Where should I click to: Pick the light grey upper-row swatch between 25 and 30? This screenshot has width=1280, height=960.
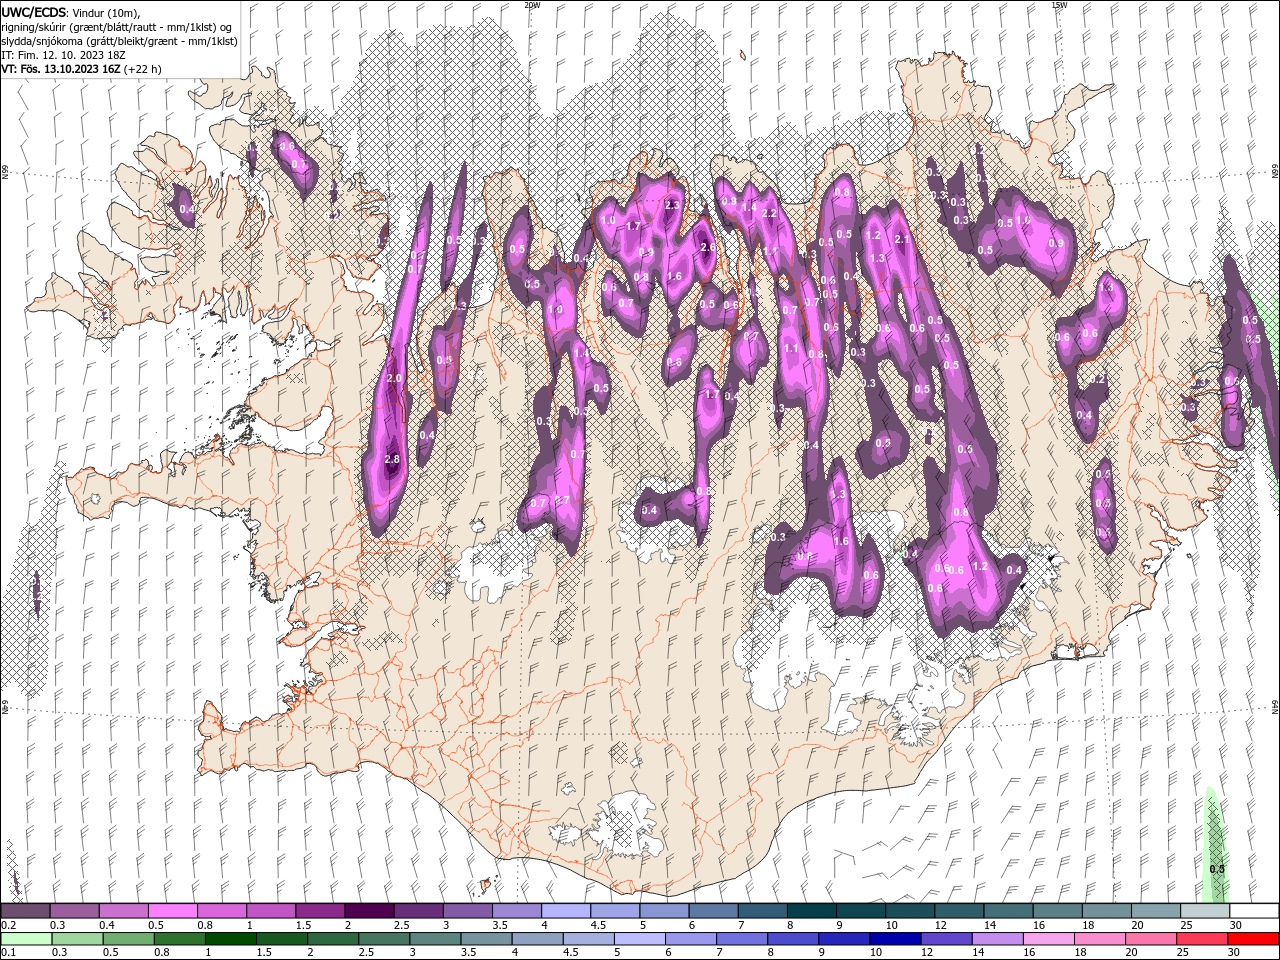tap(1205, 910)
